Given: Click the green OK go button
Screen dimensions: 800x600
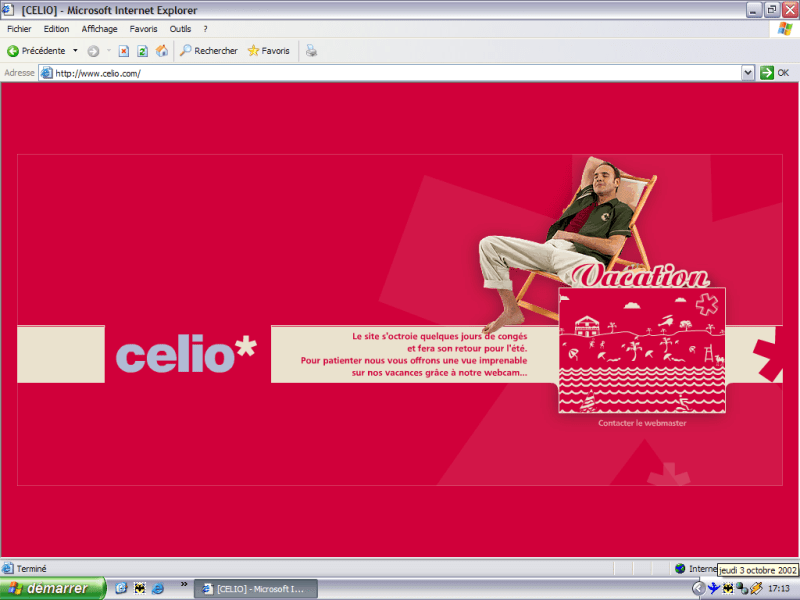Looking at the screenshot, I should click(x=774, y=73).
